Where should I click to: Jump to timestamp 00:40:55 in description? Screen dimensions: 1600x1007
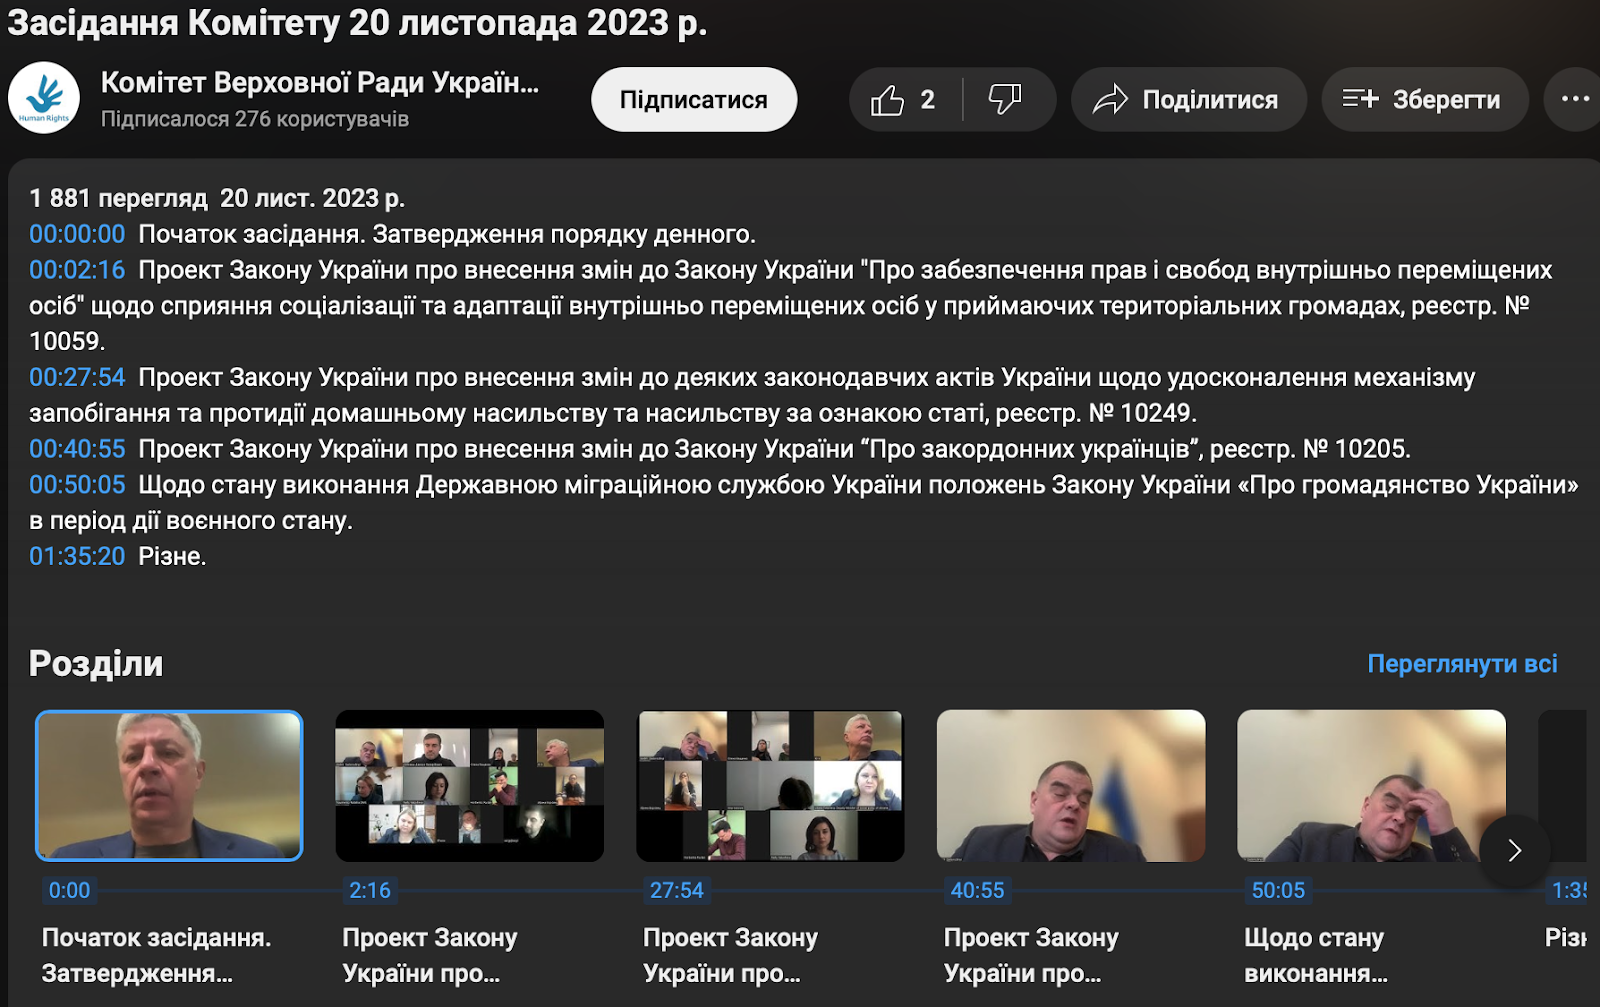(77, 449)
